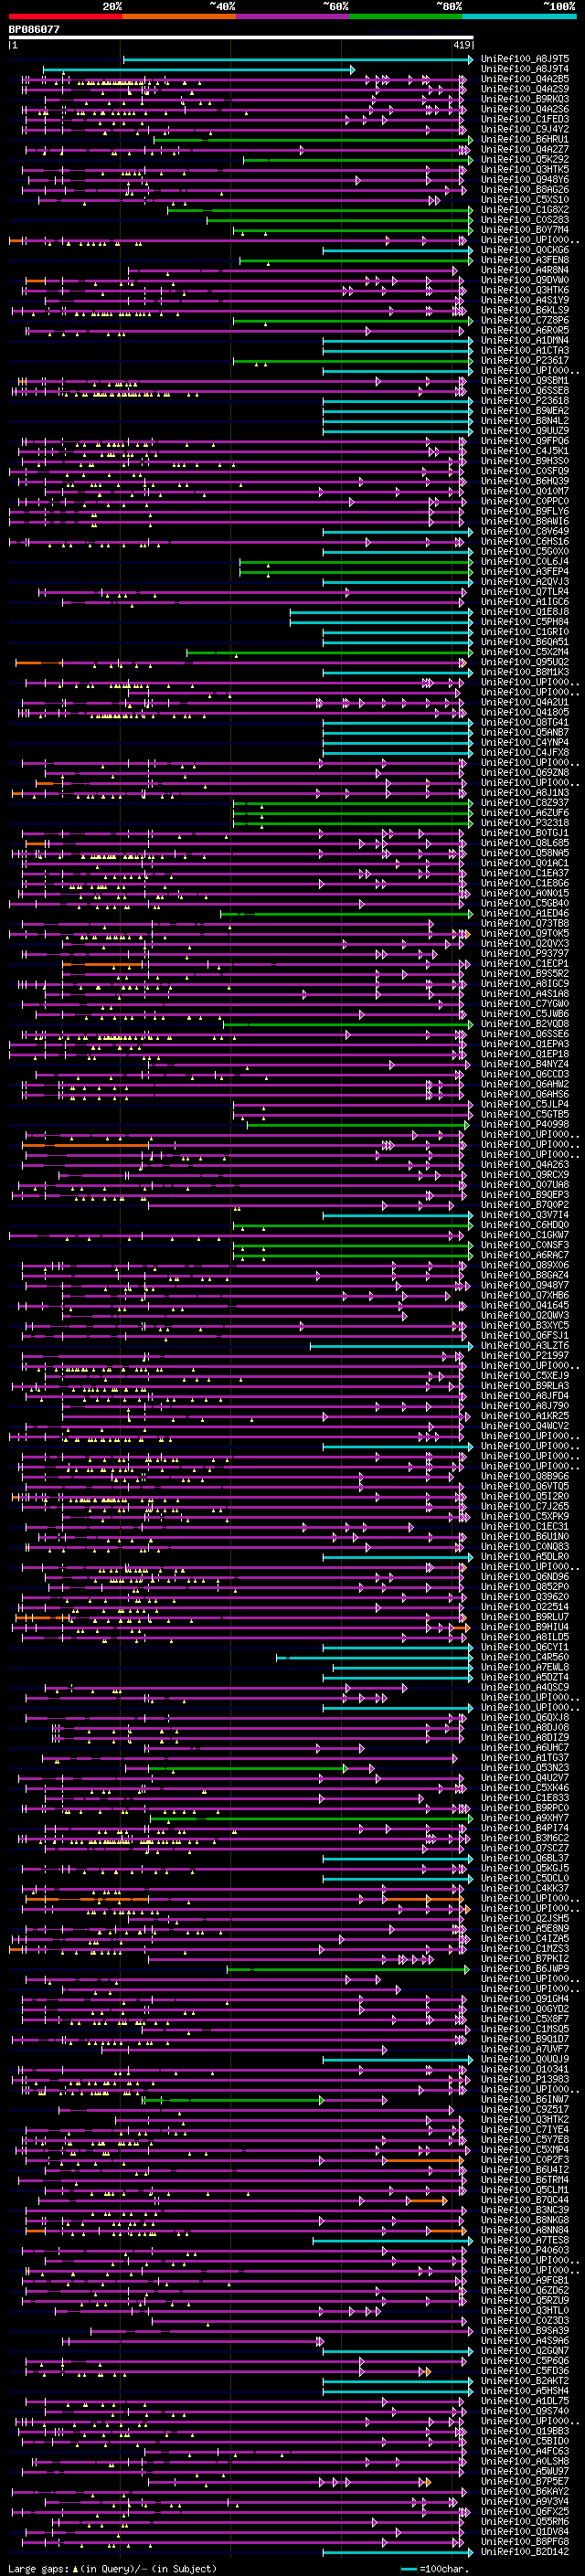585x2576 pixels.
Task: Click the =100char scale legend
Action: click(x=435, y=2569)
